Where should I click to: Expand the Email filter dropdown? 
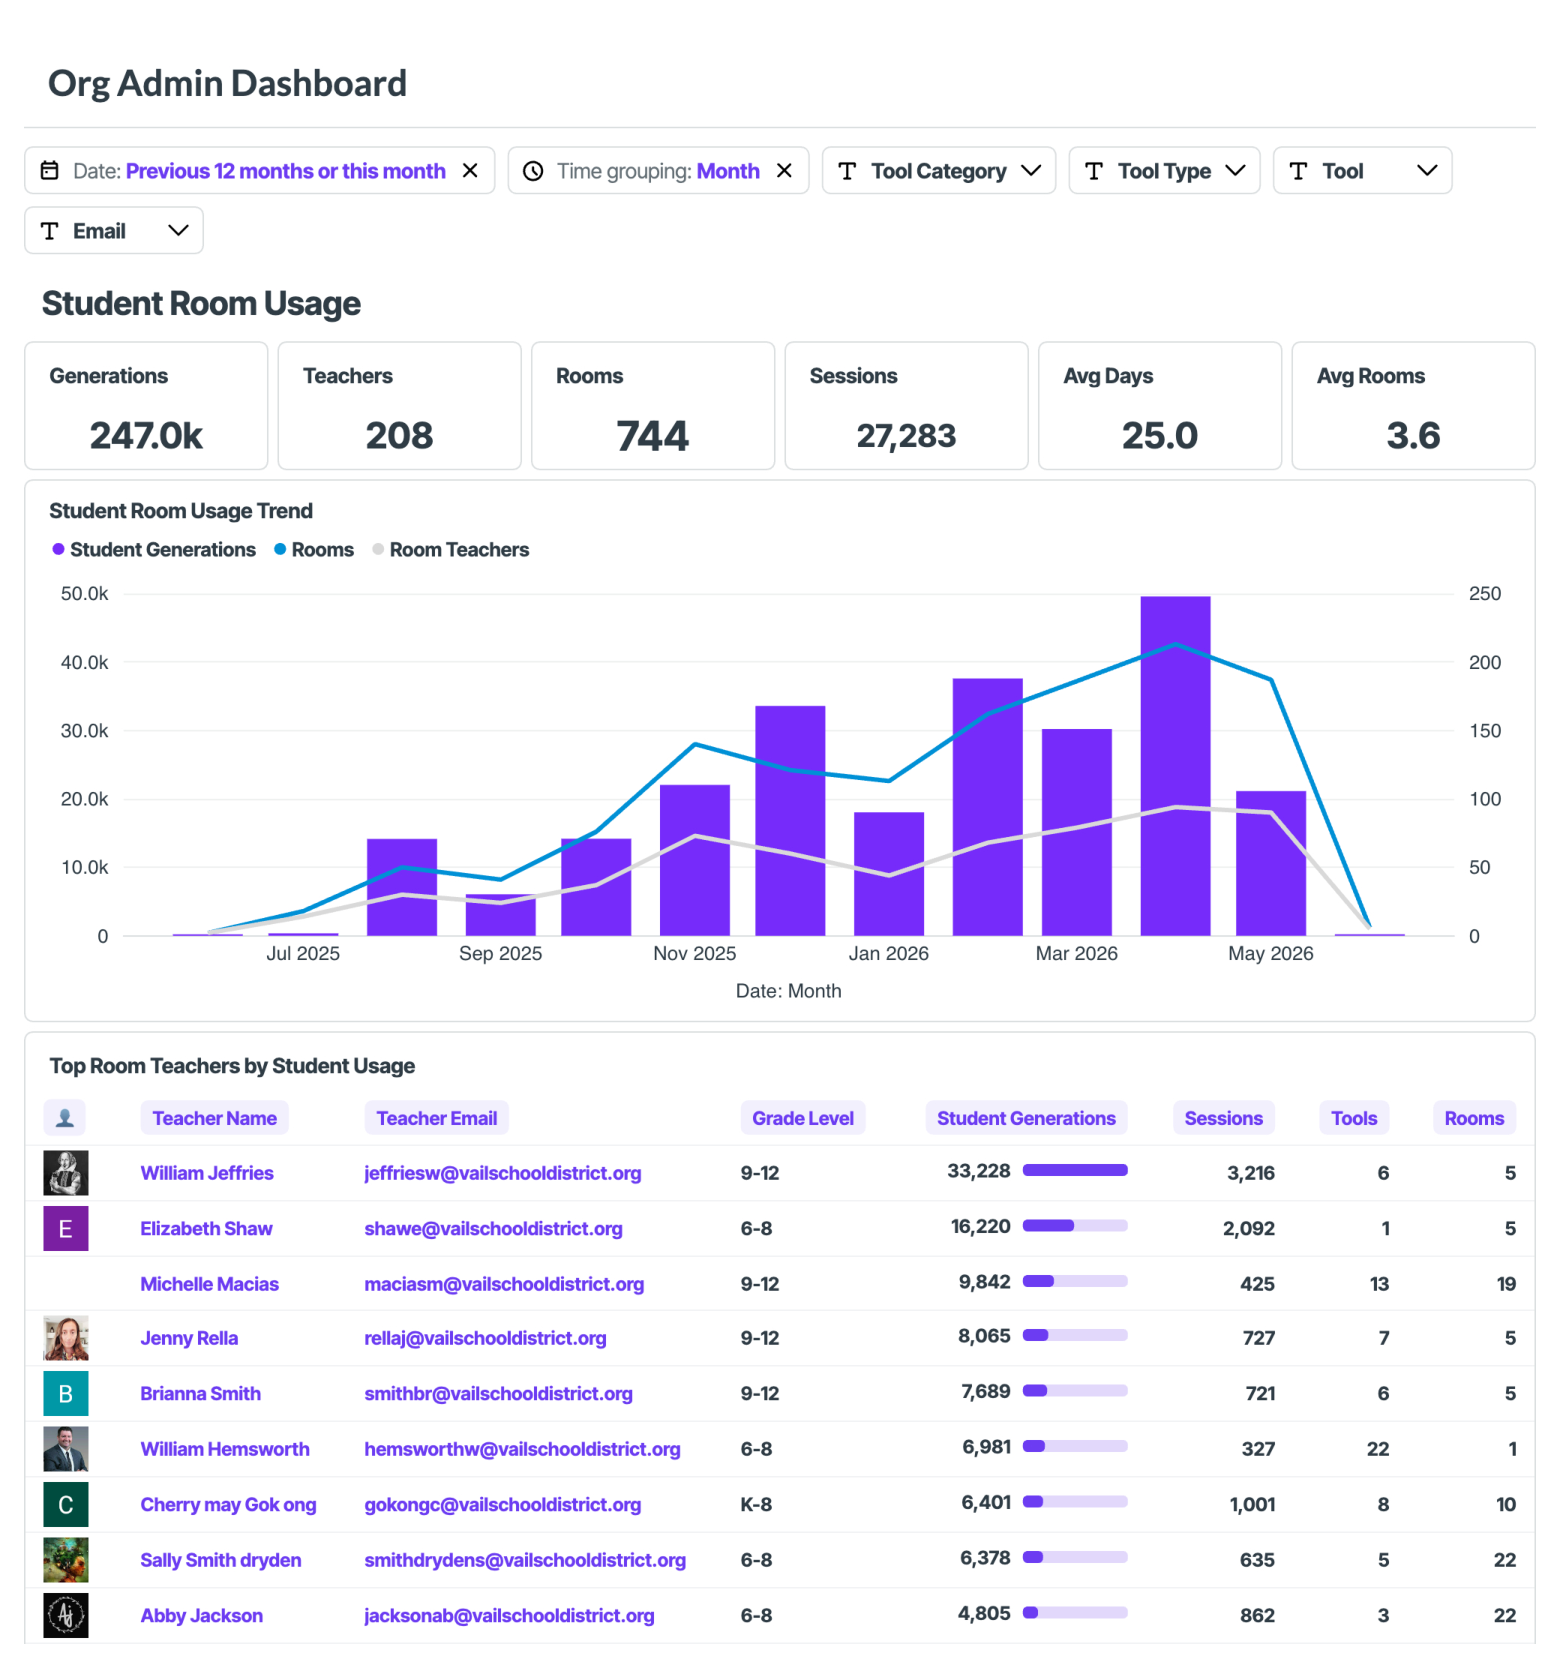click(x=114, y=231)
